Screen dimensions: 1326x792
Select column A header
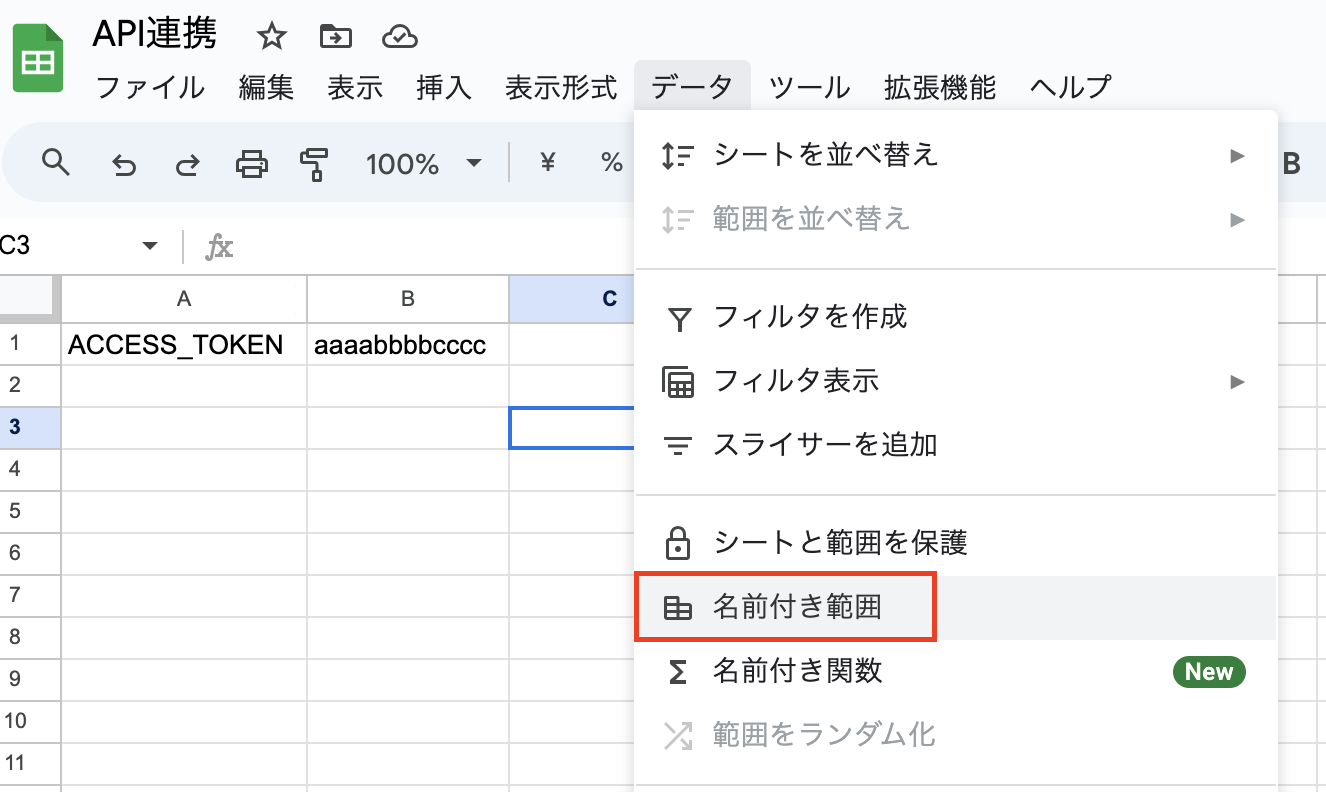coord(184,299)
